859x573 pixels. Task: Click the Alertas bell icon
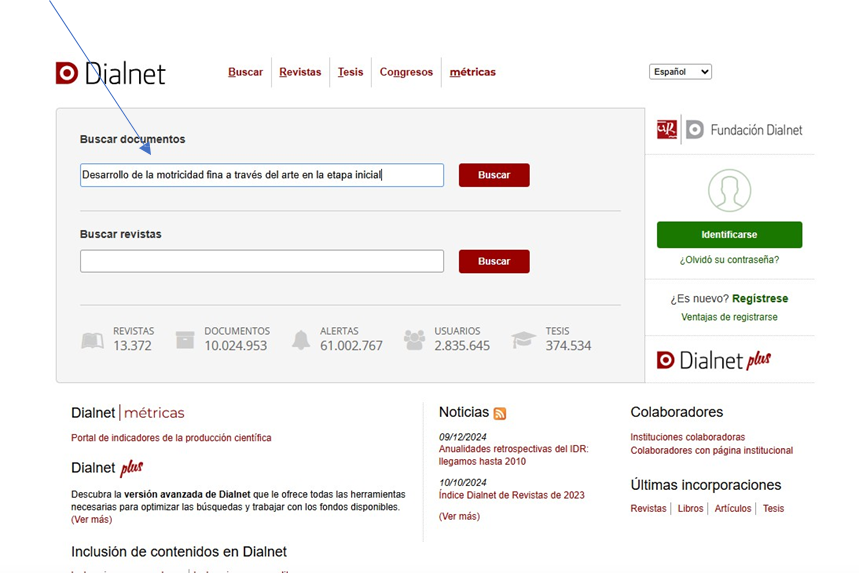pos(300,340)
